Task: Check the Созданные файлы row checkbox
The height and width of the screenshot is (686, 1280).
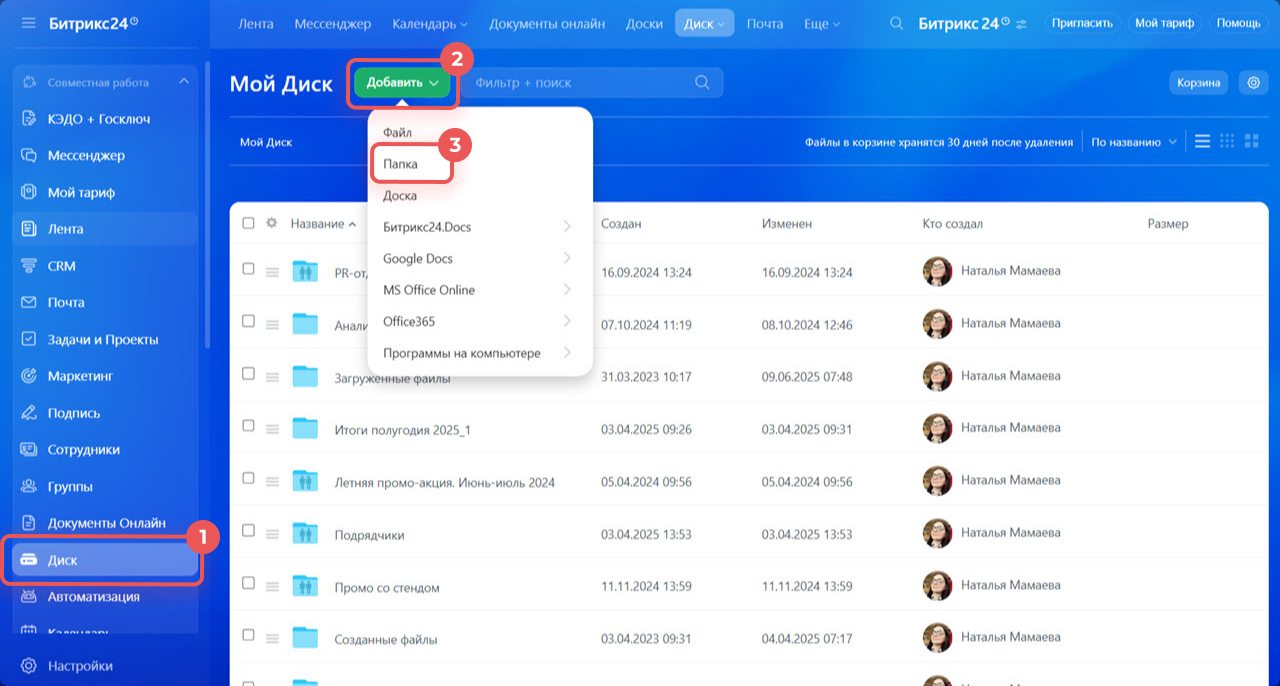Action: 248,636
